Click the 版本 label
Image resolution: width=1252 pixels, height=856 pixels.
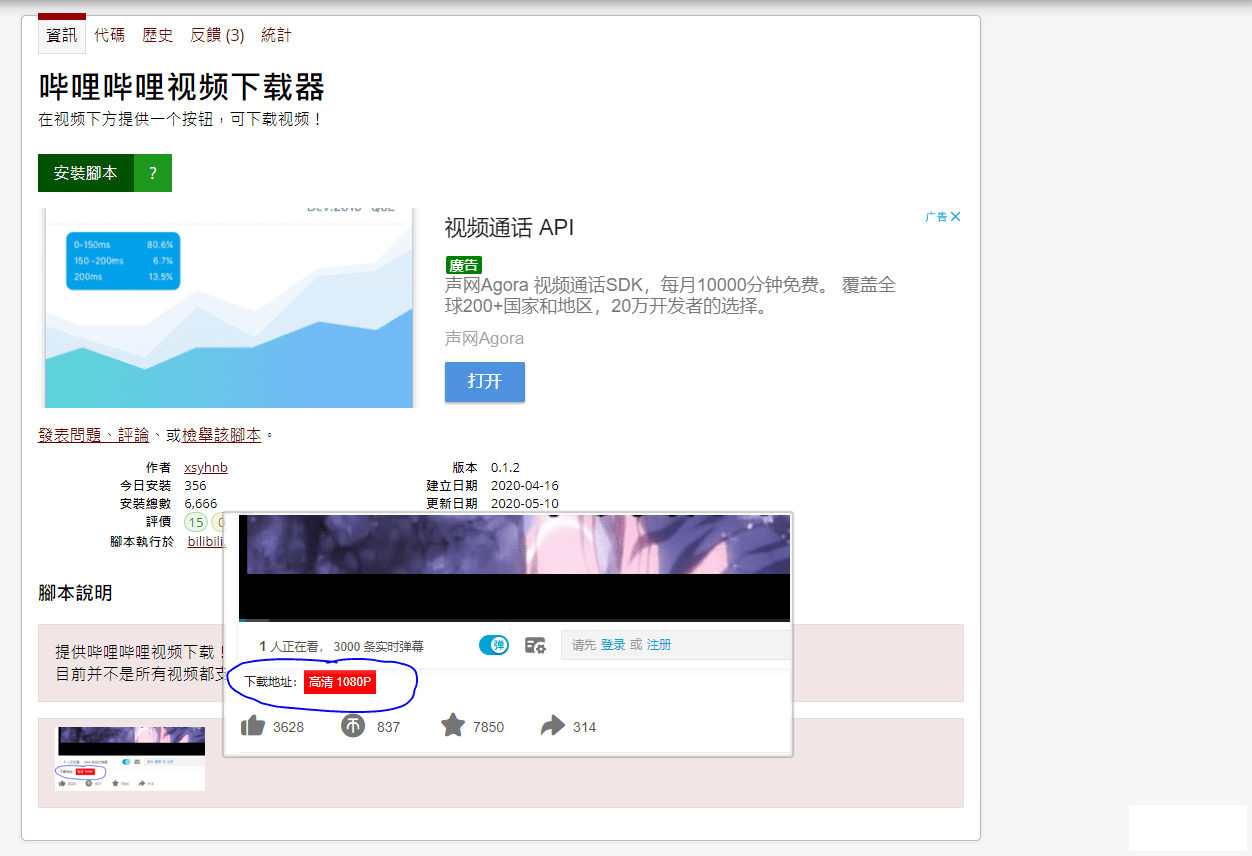[465, 467]
